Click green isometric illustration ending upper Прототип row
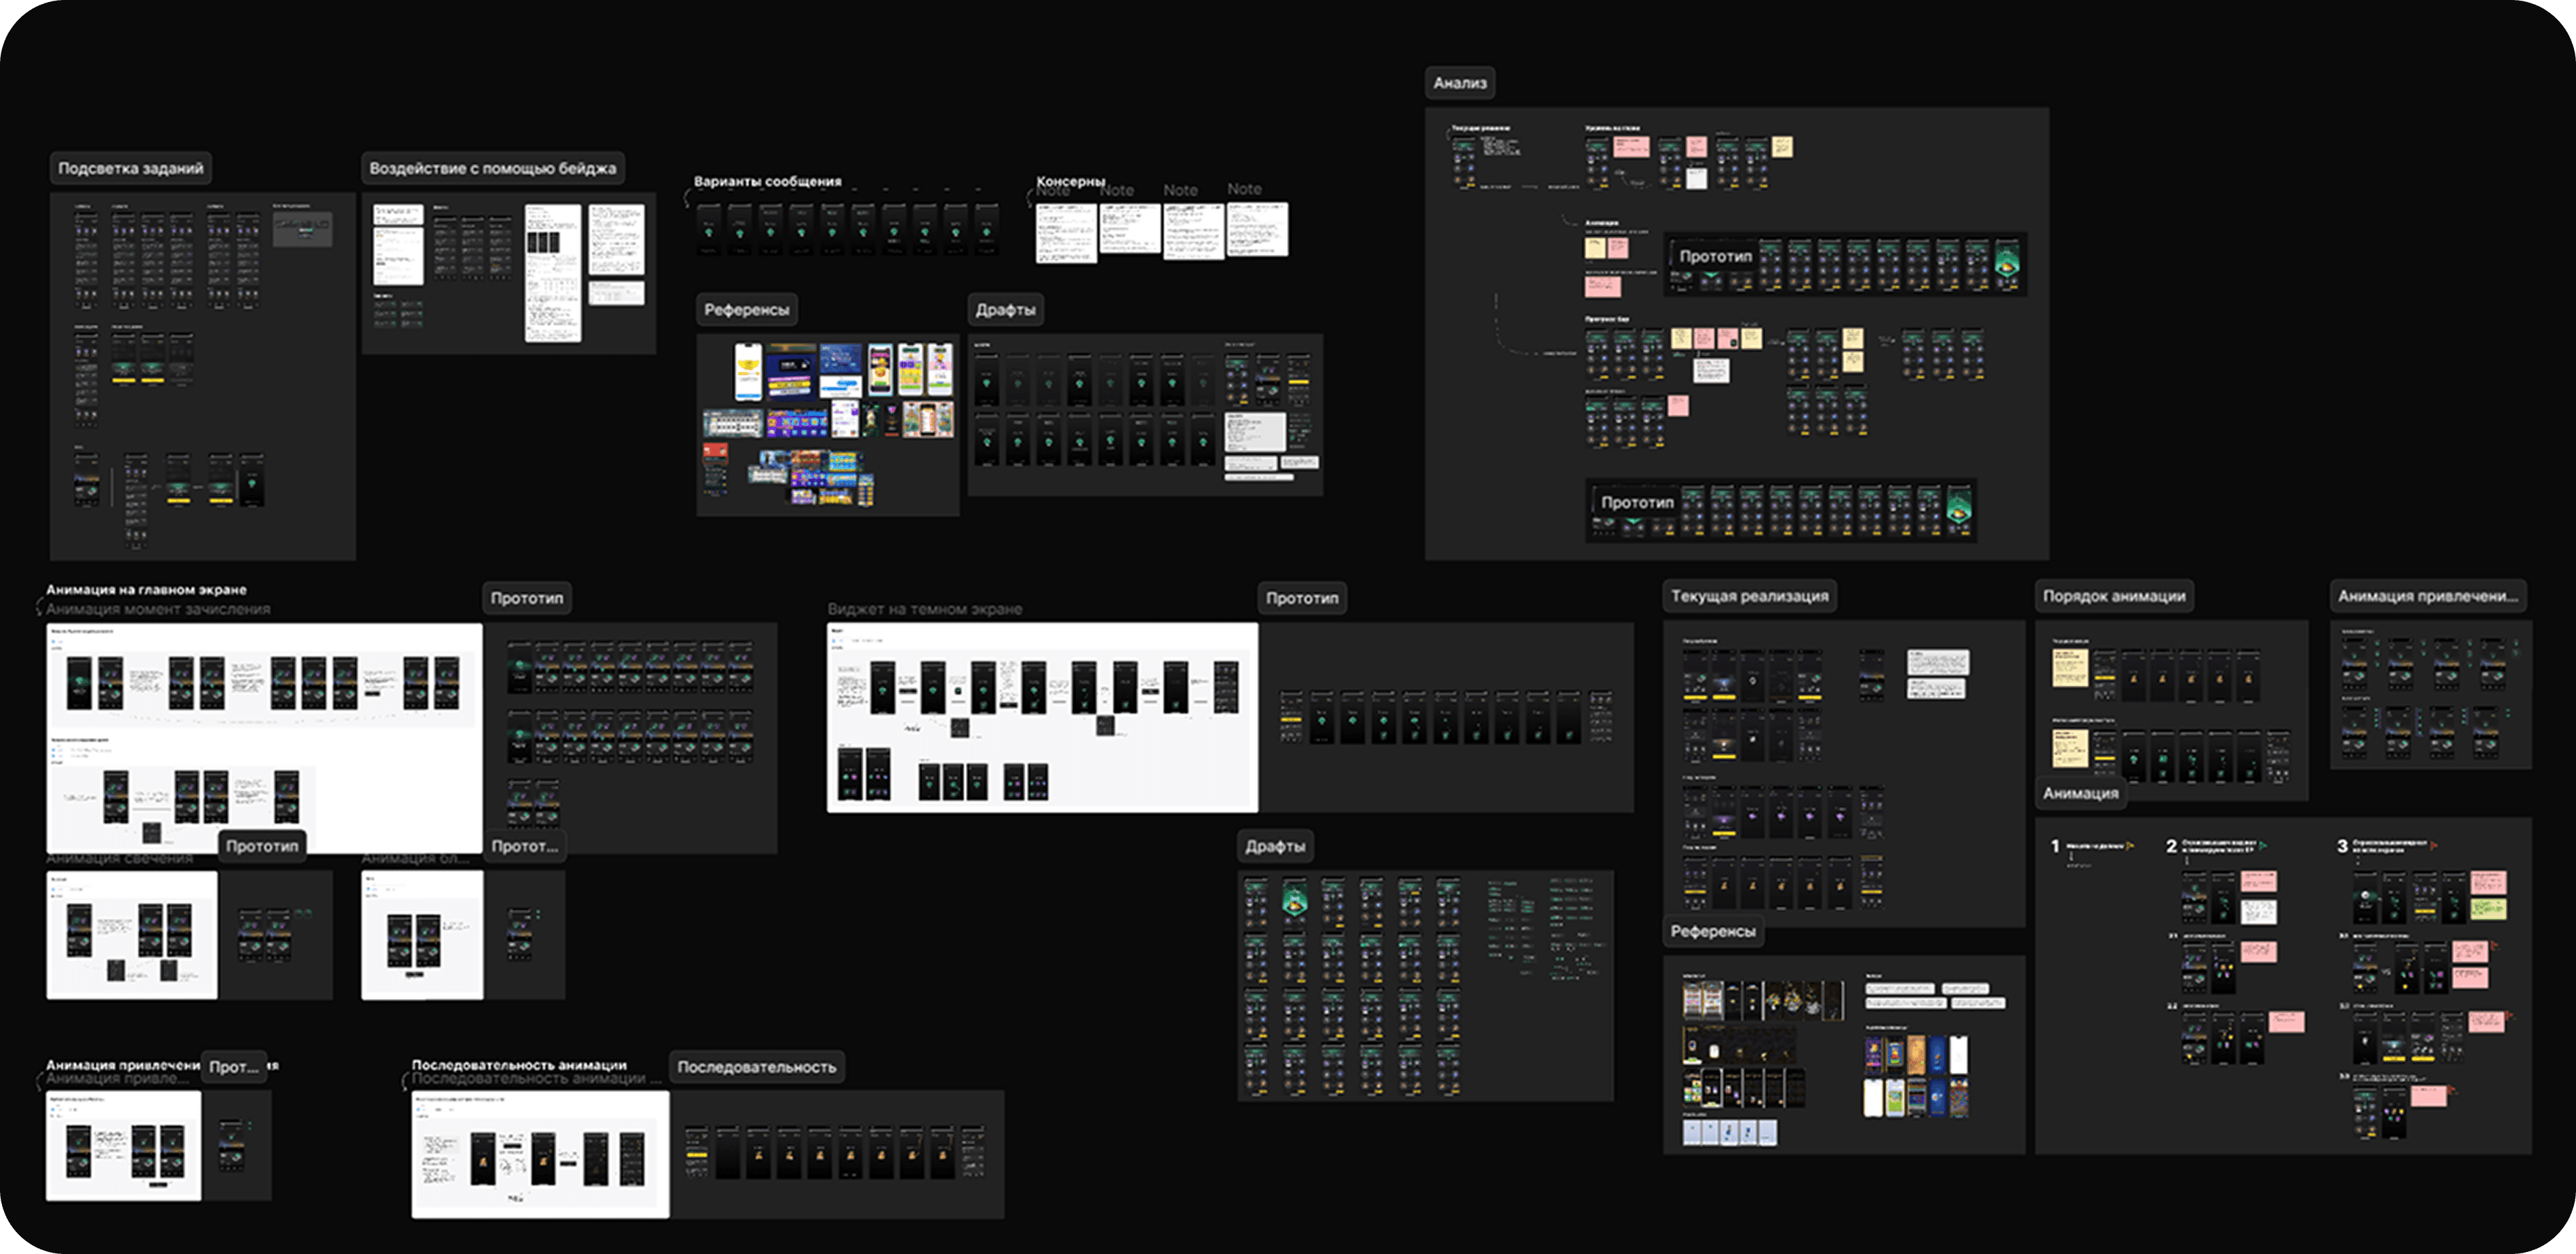 click(x=2007, y=263)
